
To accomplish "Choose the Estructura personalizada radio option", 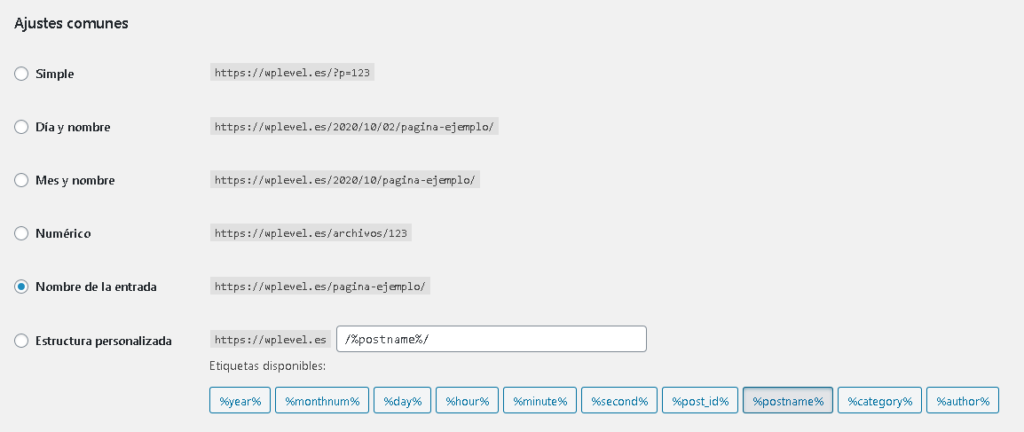I will tap(22, 340).
